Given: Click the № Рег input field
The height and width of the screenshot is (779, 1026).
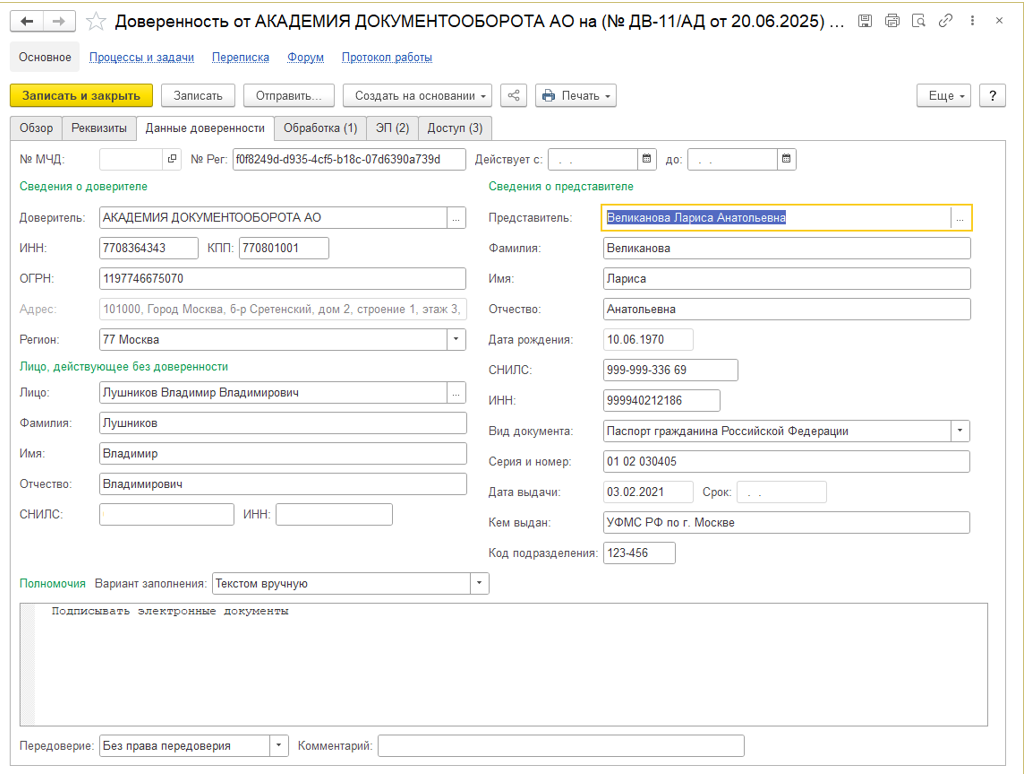Looking at the screenshot, I should (349, 159).
